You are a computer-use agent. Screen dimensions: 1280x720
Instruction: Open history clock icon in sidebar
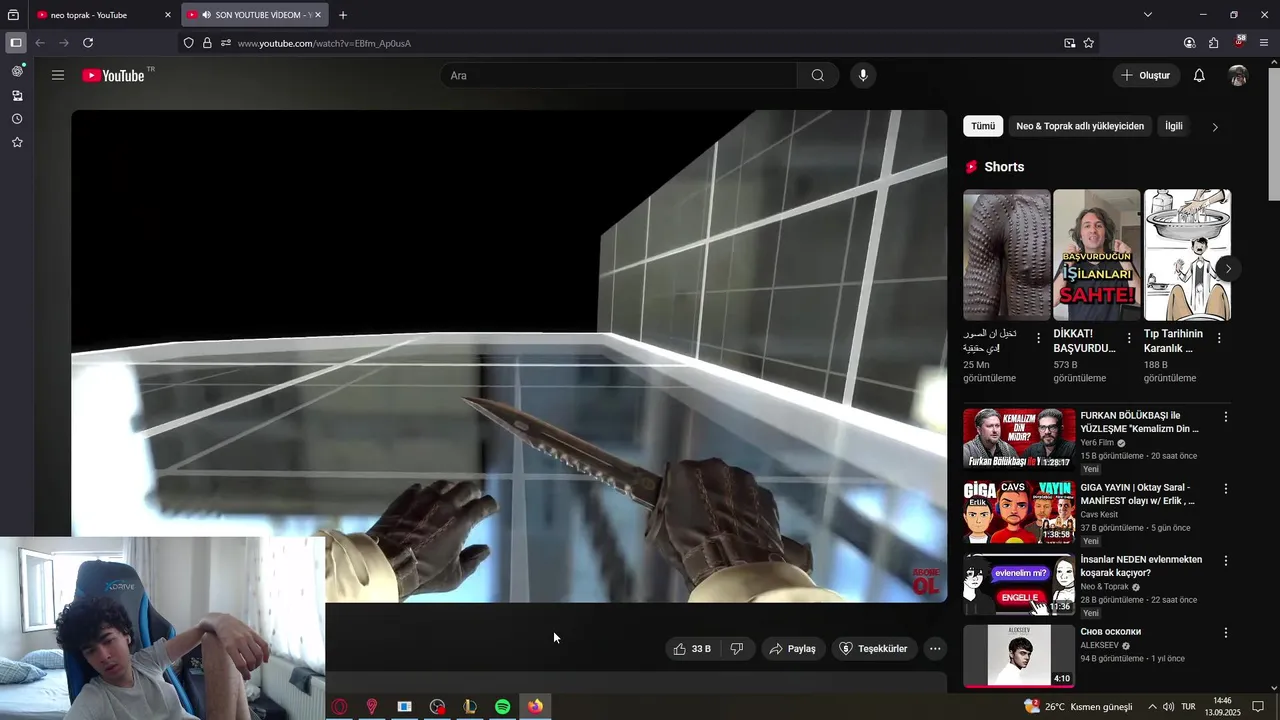[x=17, y=119]
